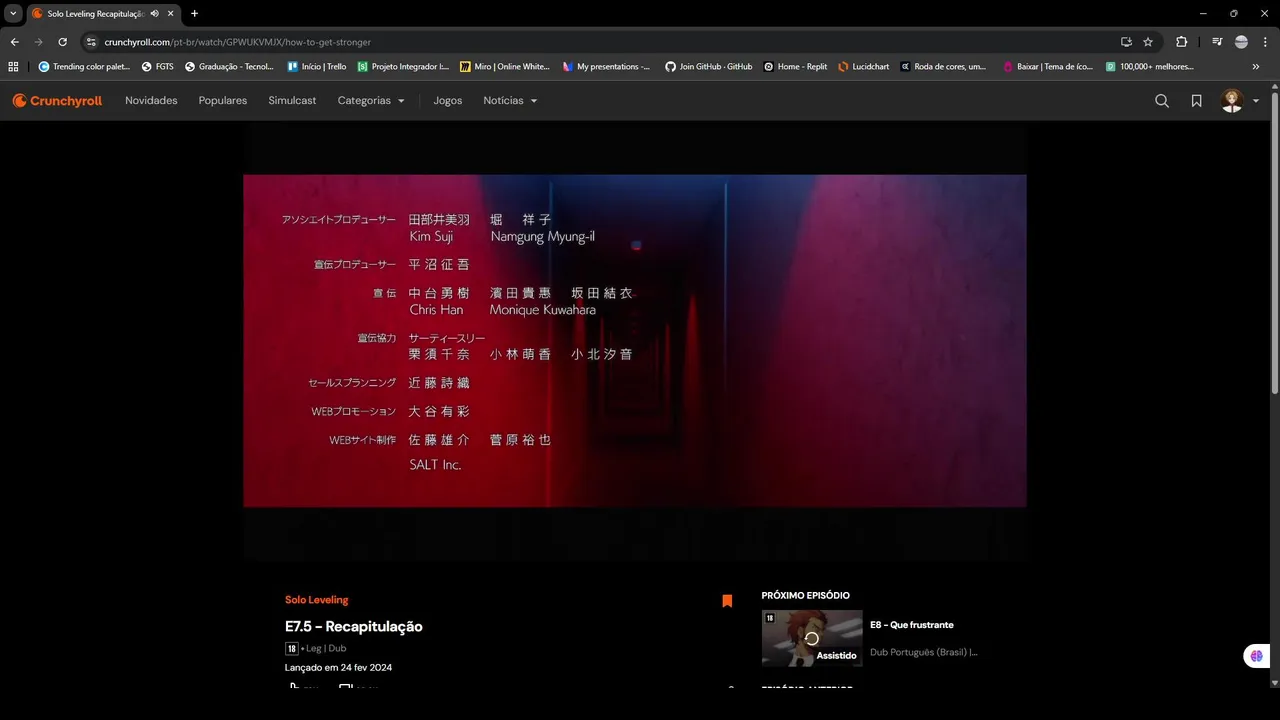1280x720 pixels.
Task: Open the Solo Leveling series link
Action: pyautogui.click(x=317, y=600)
